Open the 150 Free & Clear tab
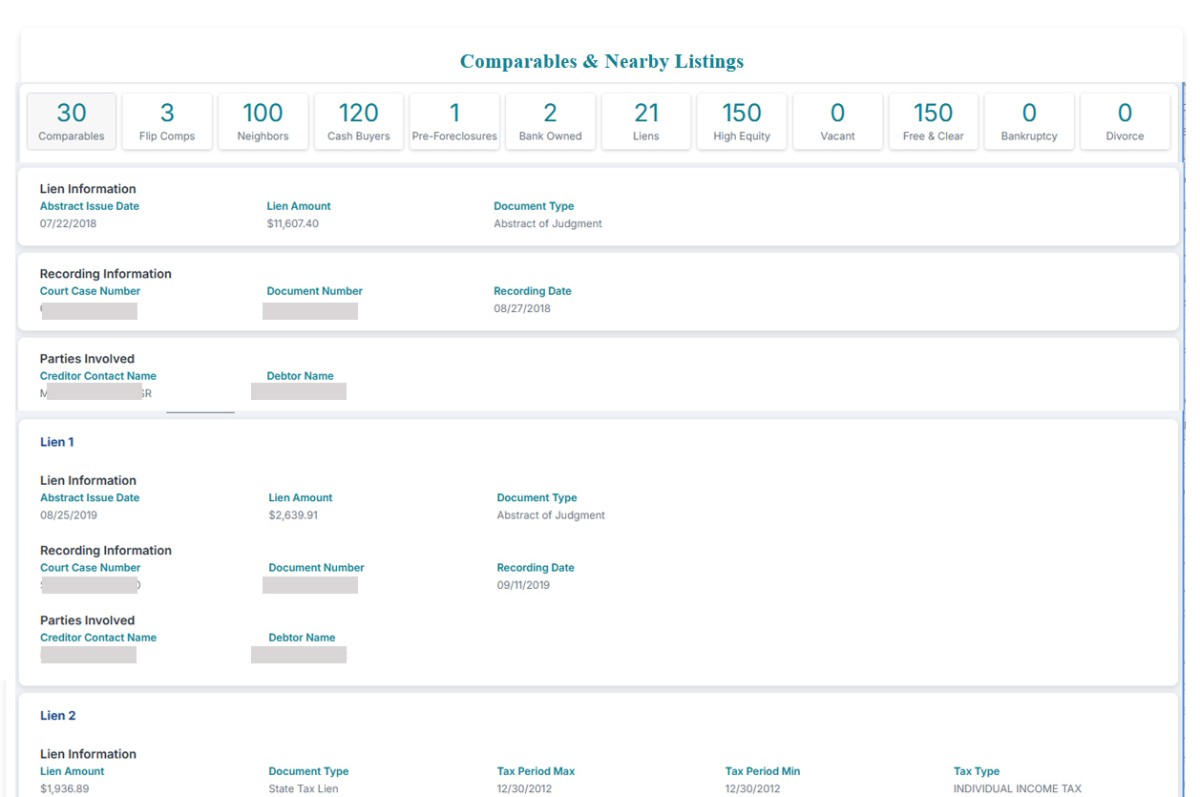Viewport: 1200px width, 797px height. [x=933, y=121]
